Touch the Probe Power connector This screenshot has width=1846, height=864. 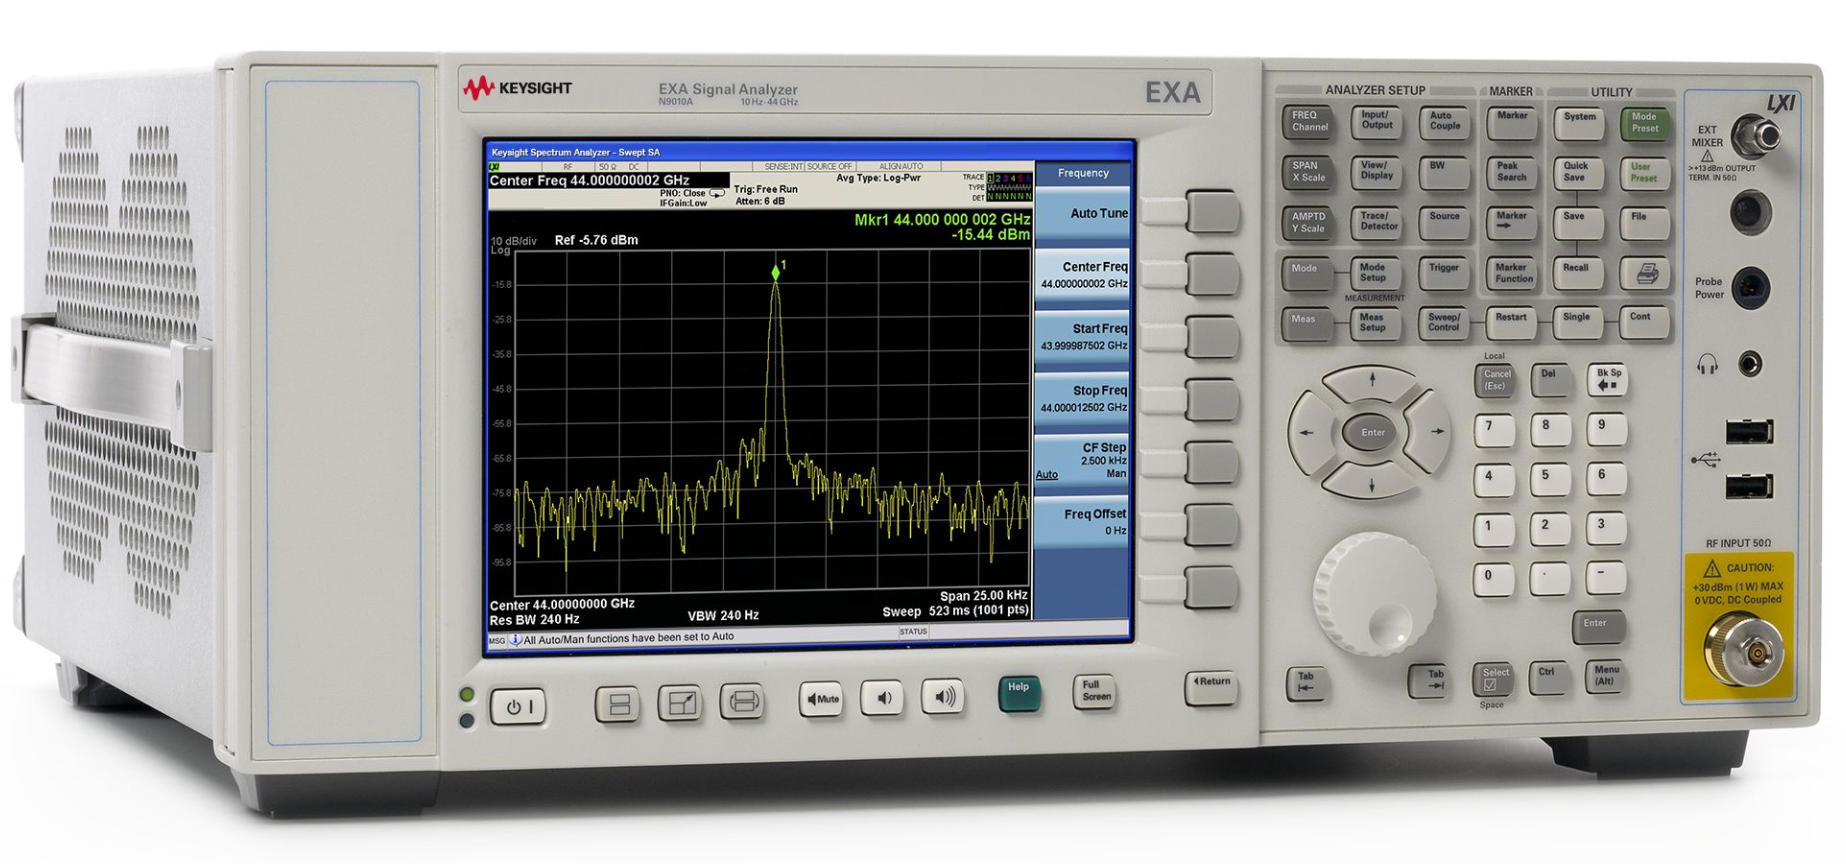point(1750,288)
